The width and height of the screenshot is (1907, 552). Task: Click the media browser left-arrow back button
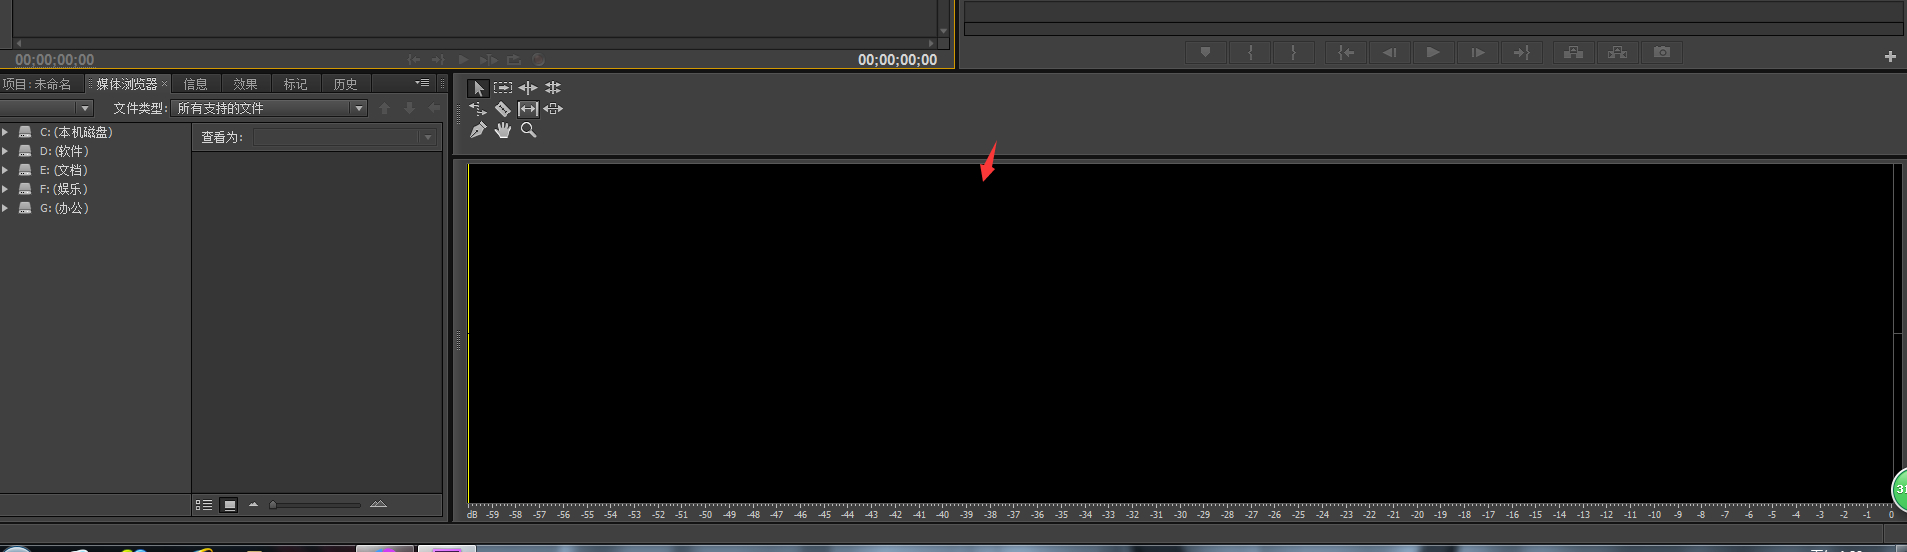click(x=434, y=108)
